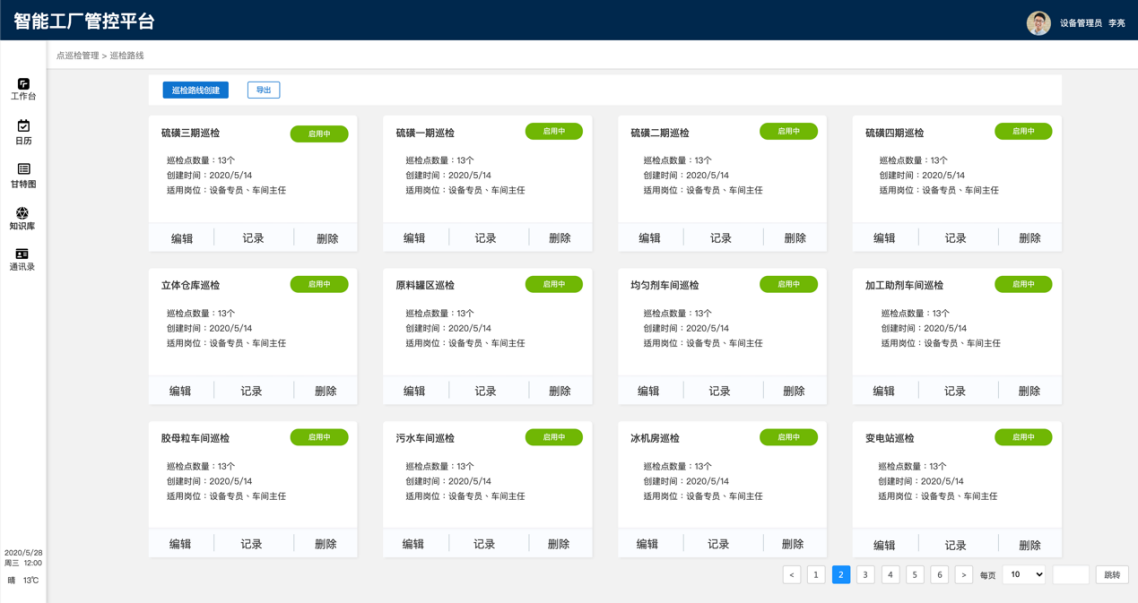Click 点巡检管理 in the breadcrumb
Image resolution: width=1138 pixels, height=603 pixels.
[x=77, y=56]
